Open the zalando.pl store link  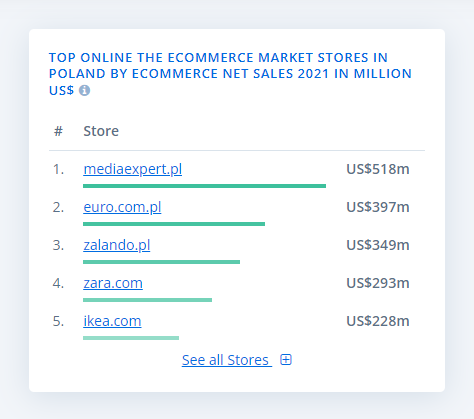(x=117, y=245)
